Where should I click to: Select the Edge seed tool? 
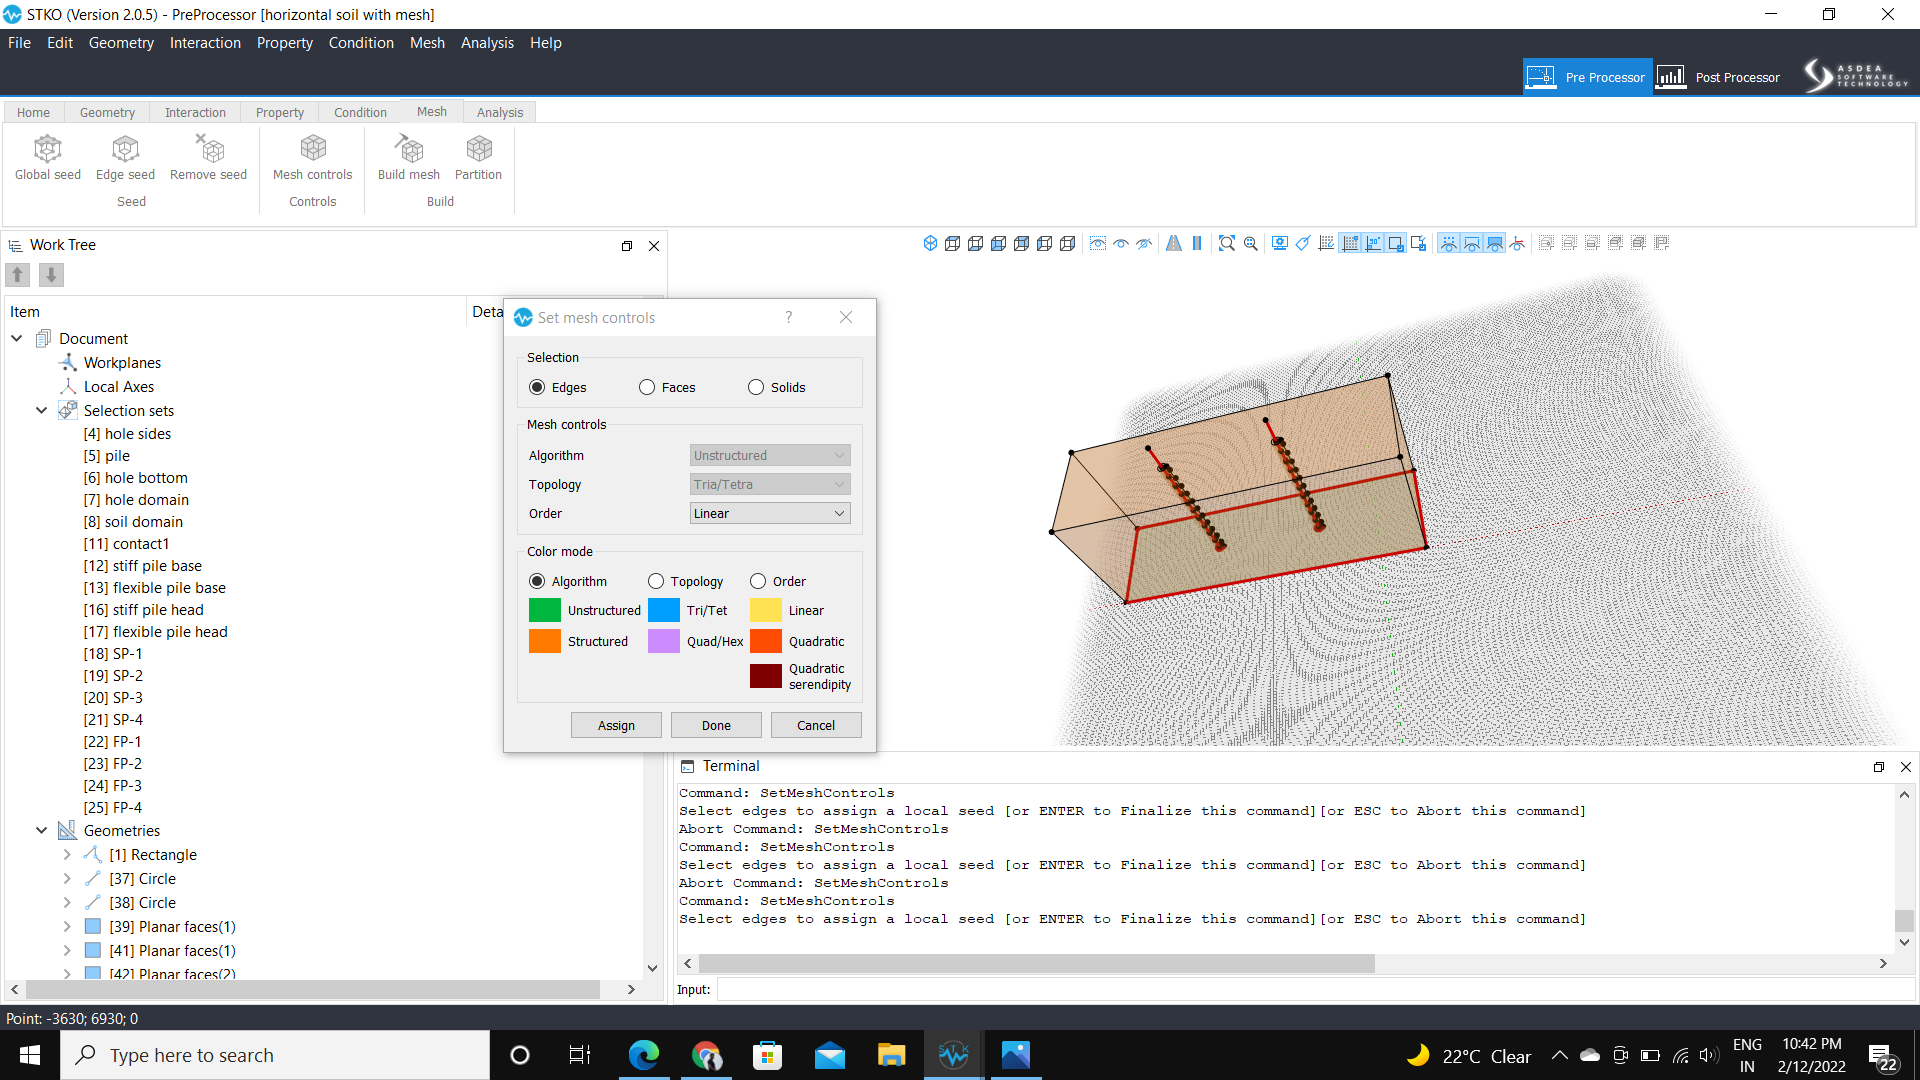(125, 158)
